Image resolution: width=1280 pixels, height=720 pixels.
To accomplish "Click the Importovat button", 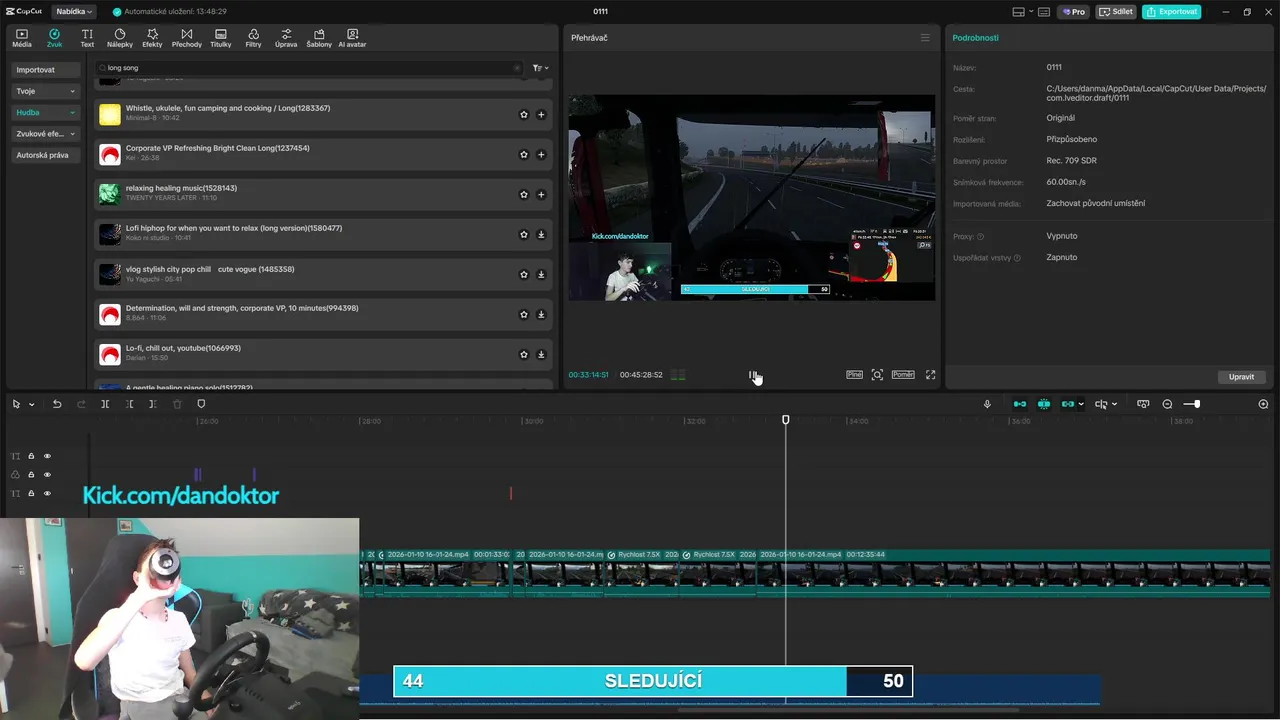I will 44,70.
